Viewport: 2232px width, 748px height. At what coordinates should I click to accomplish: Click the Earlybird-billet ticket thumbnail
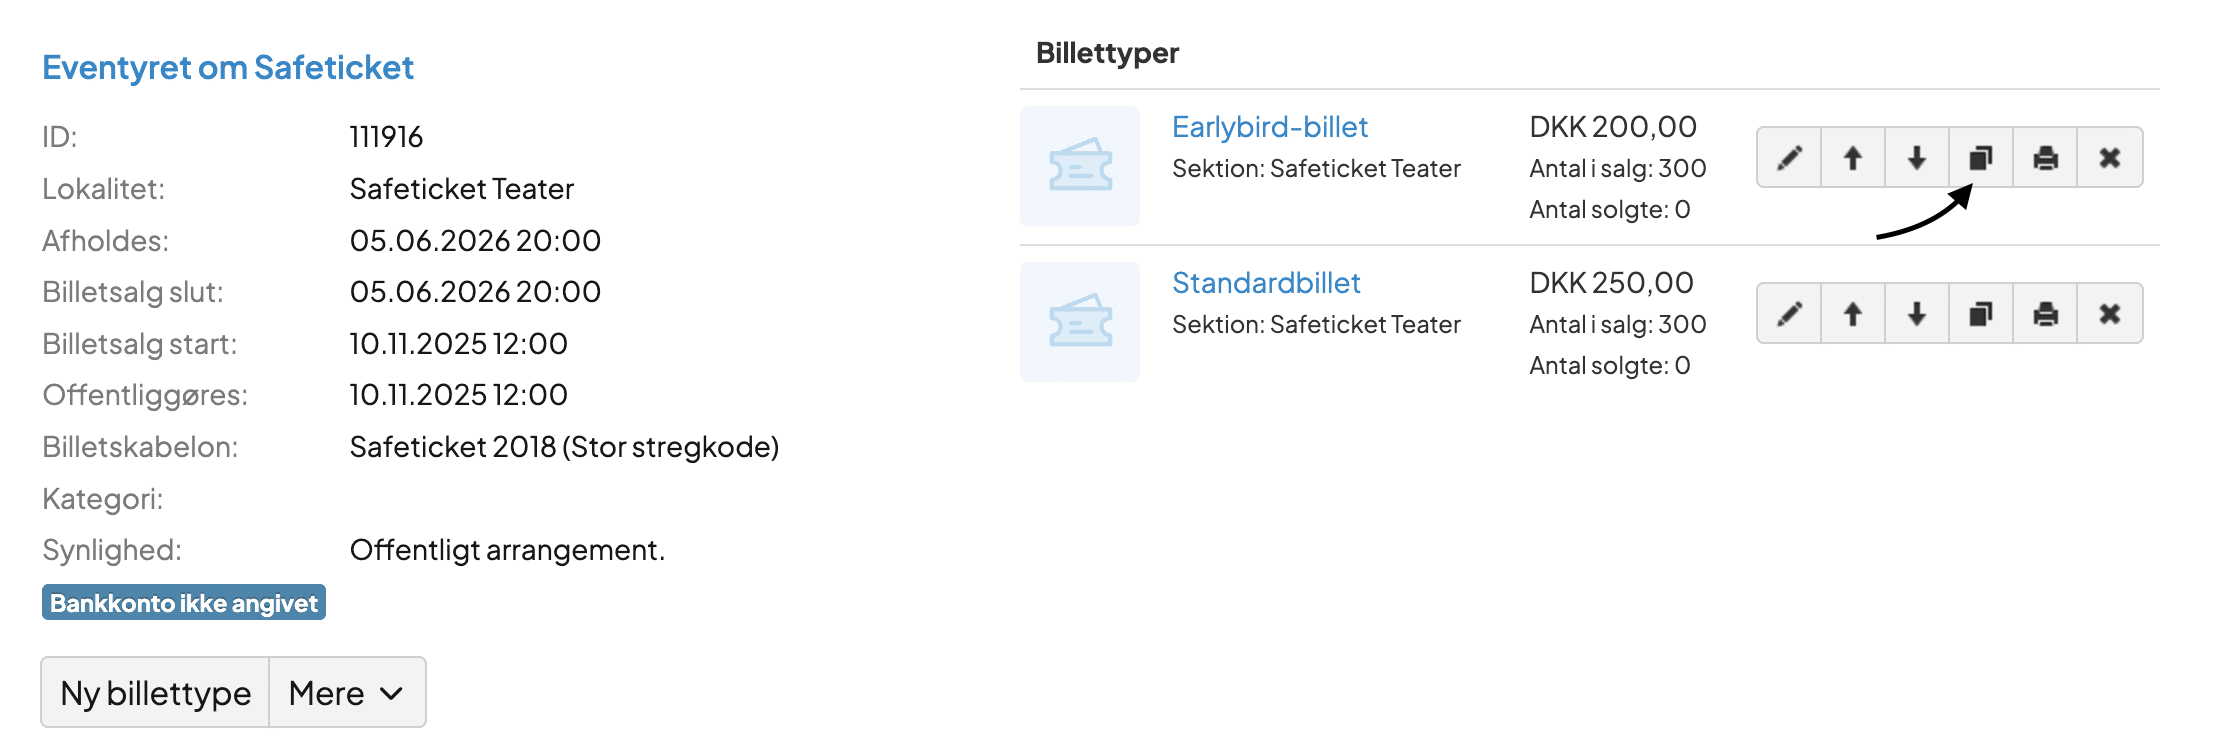point(1080,166)
